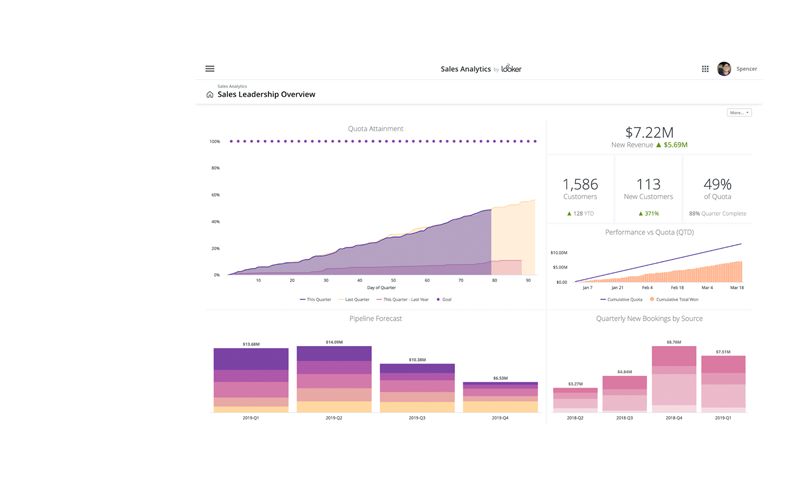Click the $7.22M New Revenue value
The height and width of the screenshot is (490, 795).
[649, 132]
